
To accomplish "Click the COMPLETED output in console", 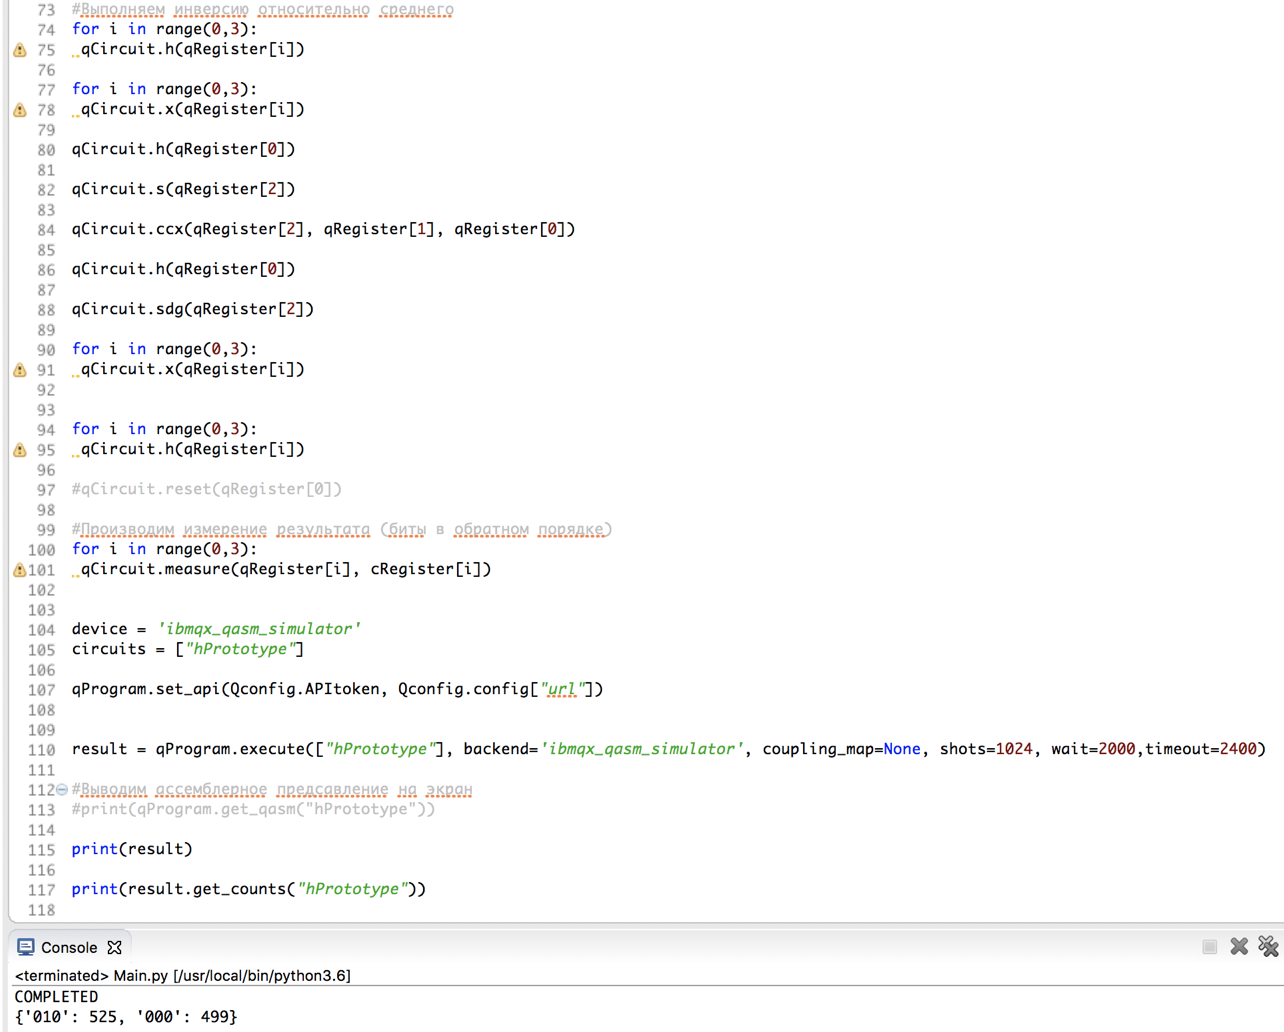I will (56, 997).
